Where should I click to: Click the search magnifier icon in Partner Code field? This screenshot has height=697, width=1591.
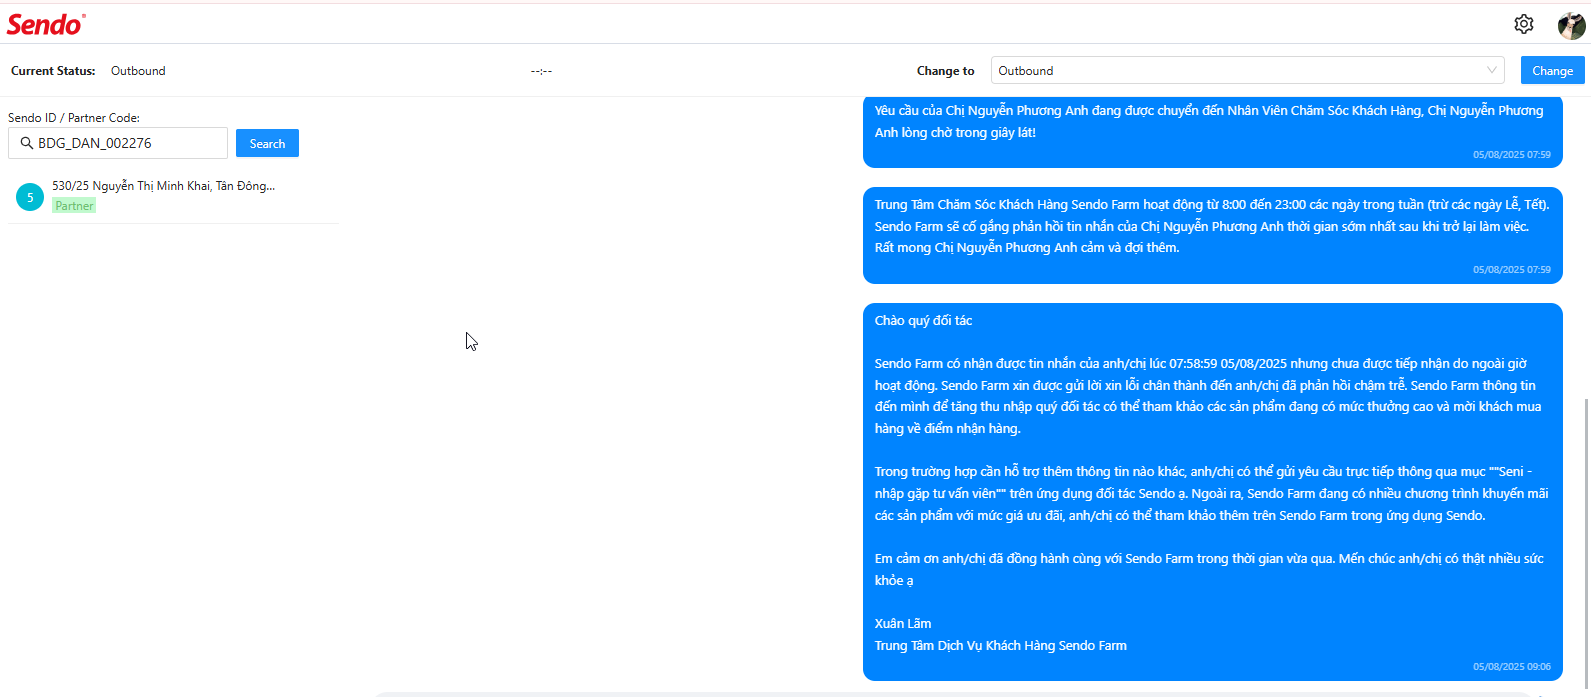tap(27, 143)
